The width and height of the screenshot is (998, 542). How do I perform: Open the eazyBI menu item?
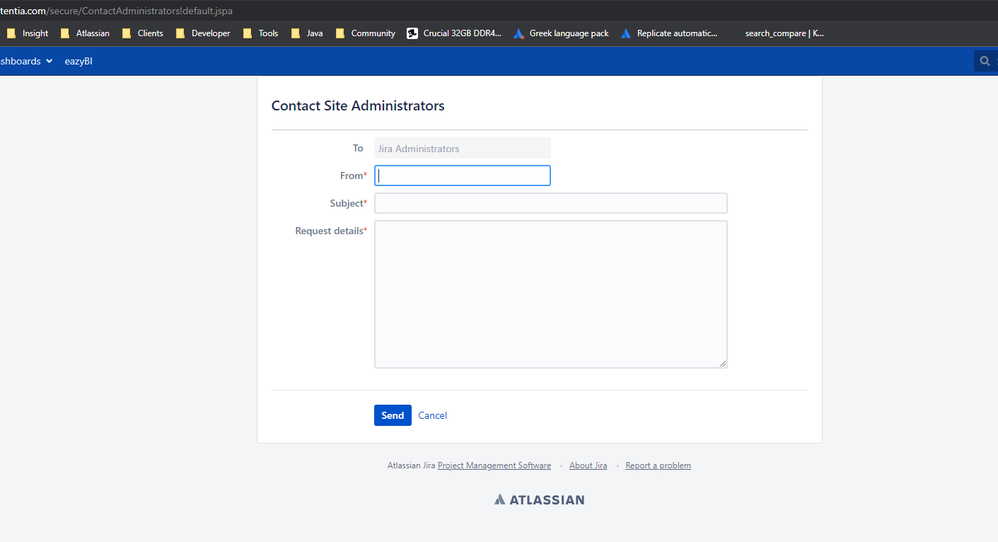(78, 61)
